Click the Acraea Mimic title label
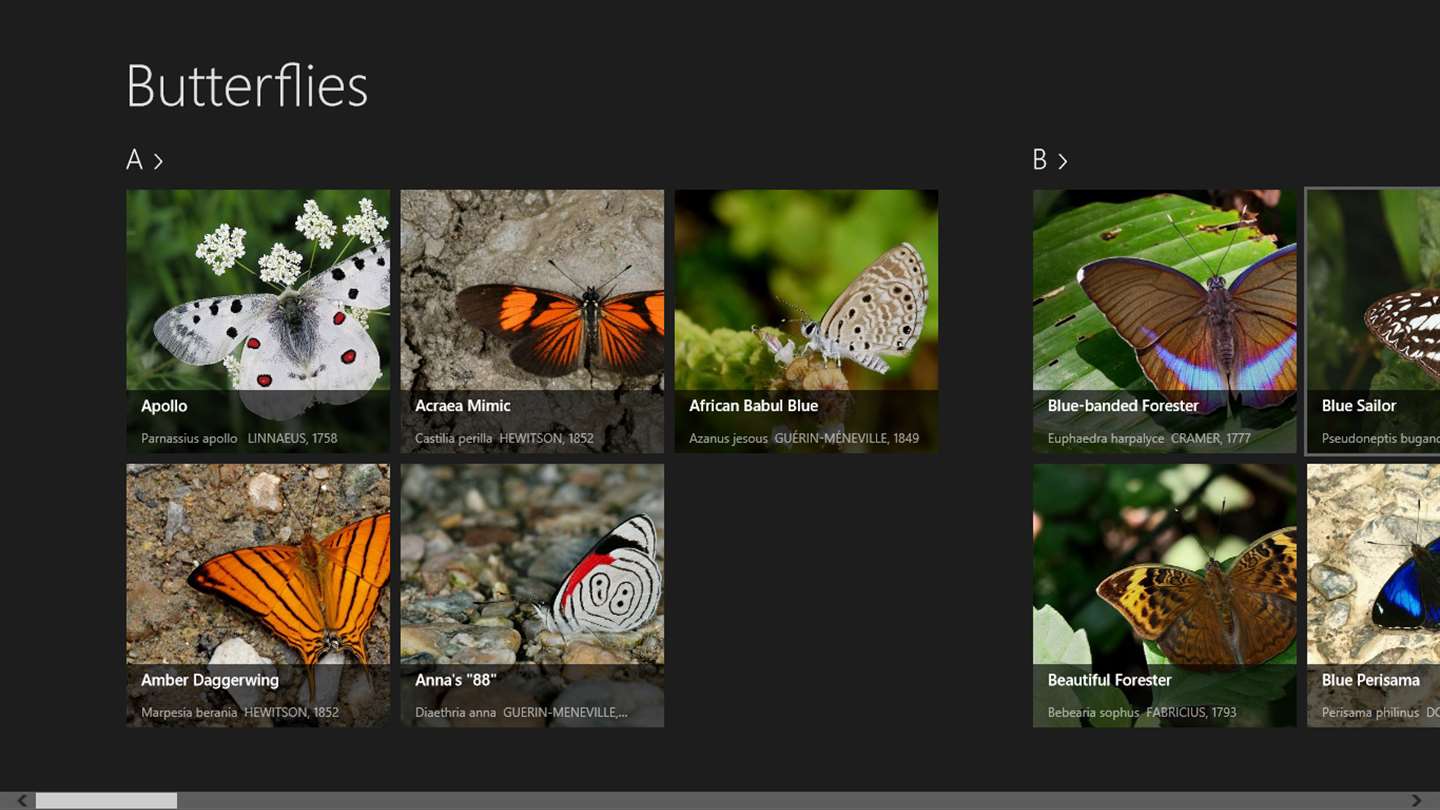 (462, 406)
